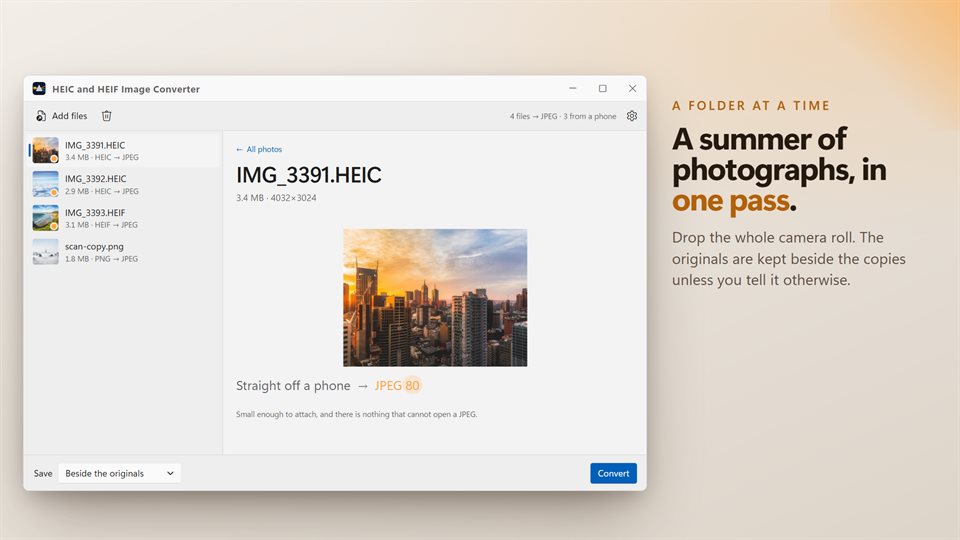Select IMG_3392.HEIC thumbnail in file list

coord(45,184)
